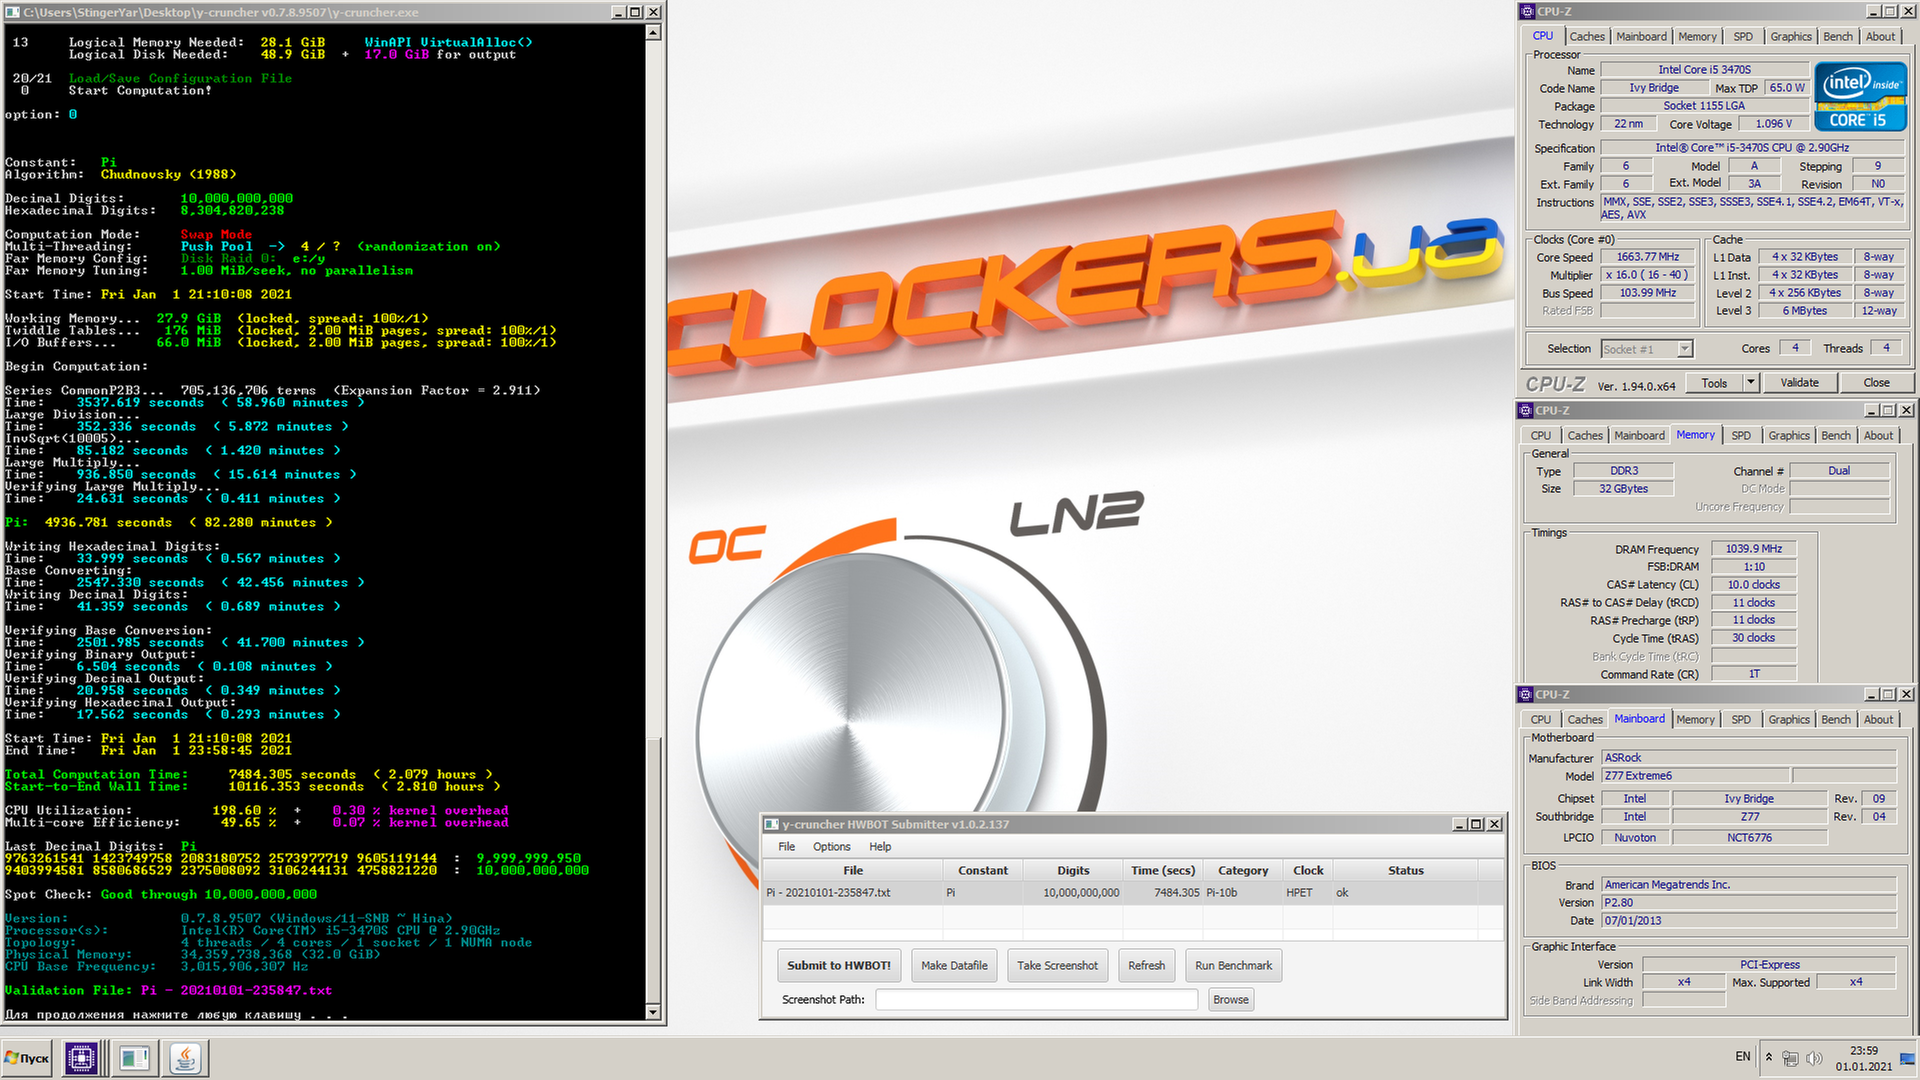Select Graphics tab in the CPU-Z Mainboard window
The height and width of the screenshot is (1080, 1920).
click(1788, 719)
